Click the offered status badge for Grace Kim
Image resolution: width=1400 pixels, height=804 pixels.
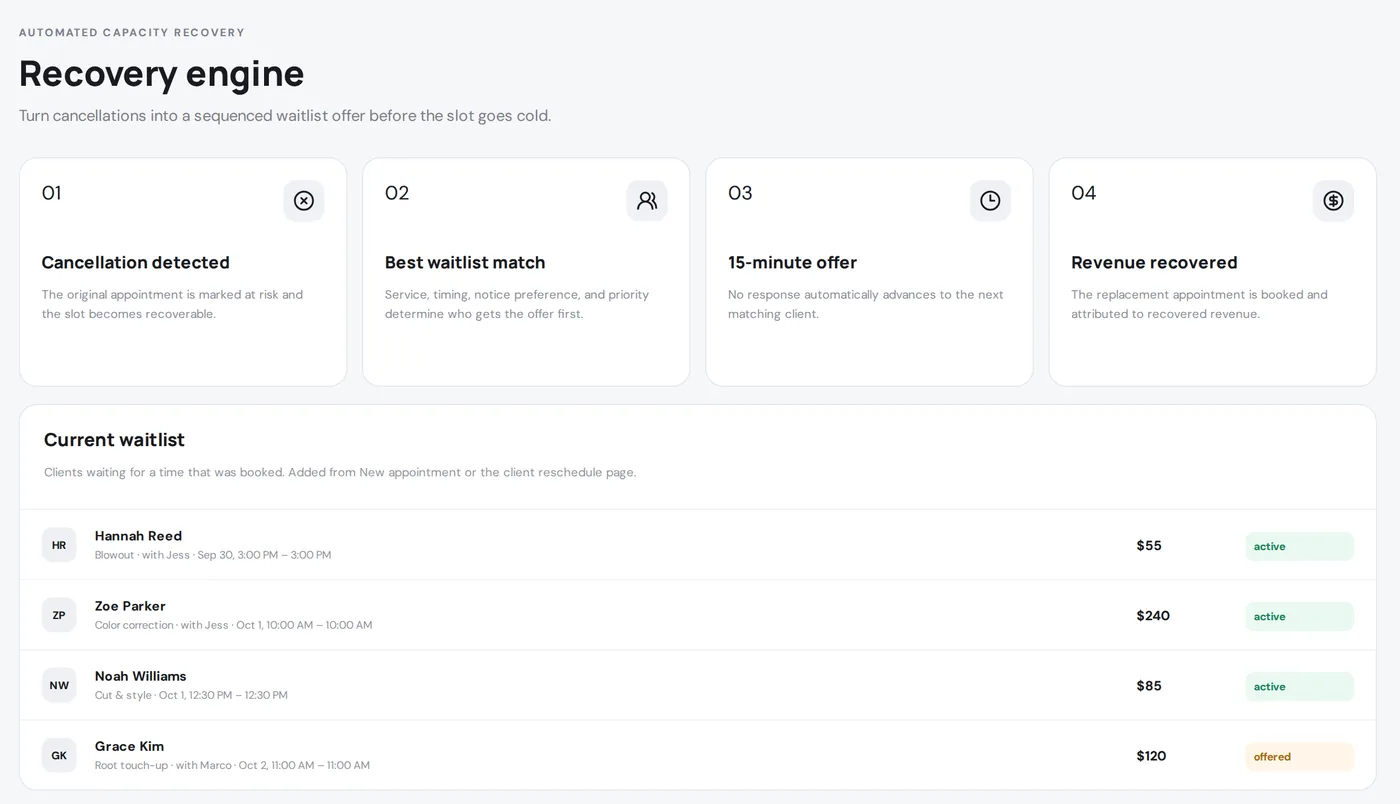[1299, 756]
